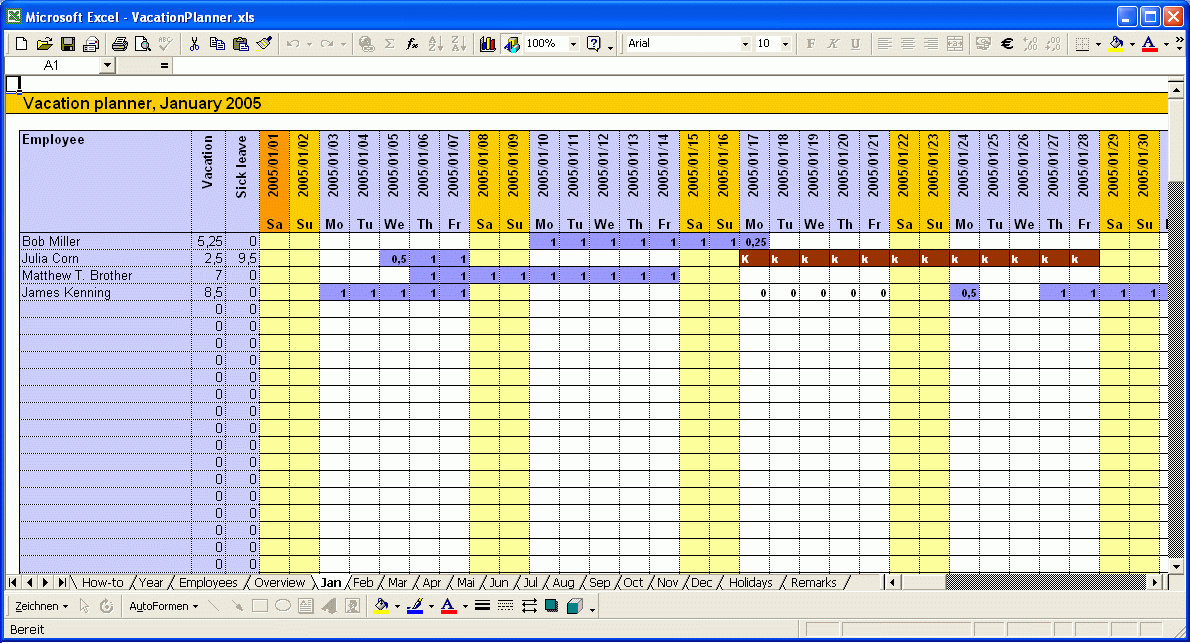Activate the format painter brush

click(264, 44)
